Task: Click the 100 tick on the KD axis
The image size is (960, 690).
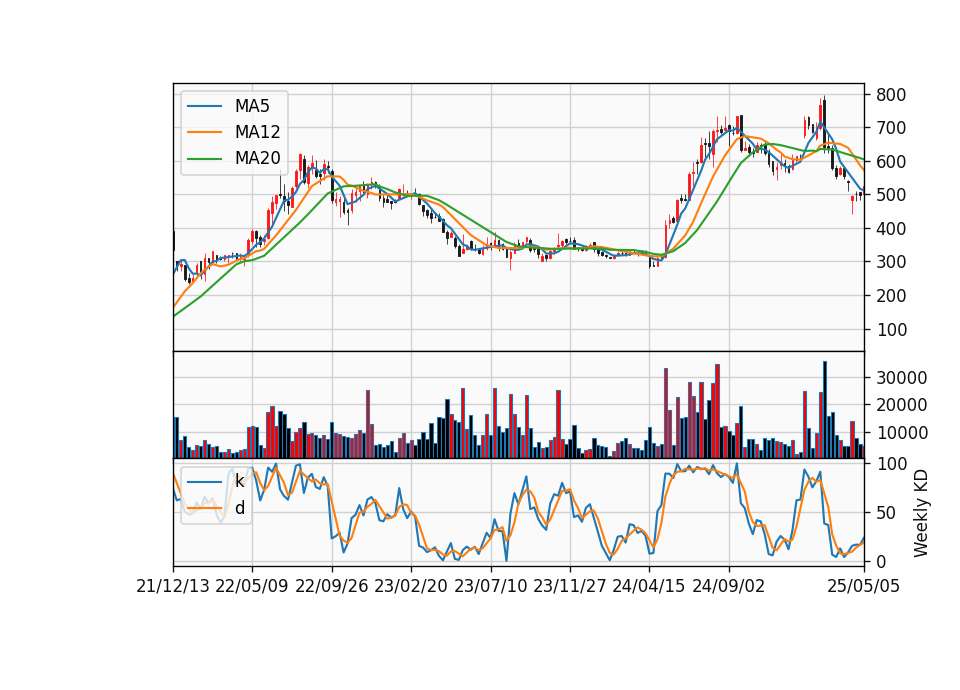Action: [x=891, y=465]
